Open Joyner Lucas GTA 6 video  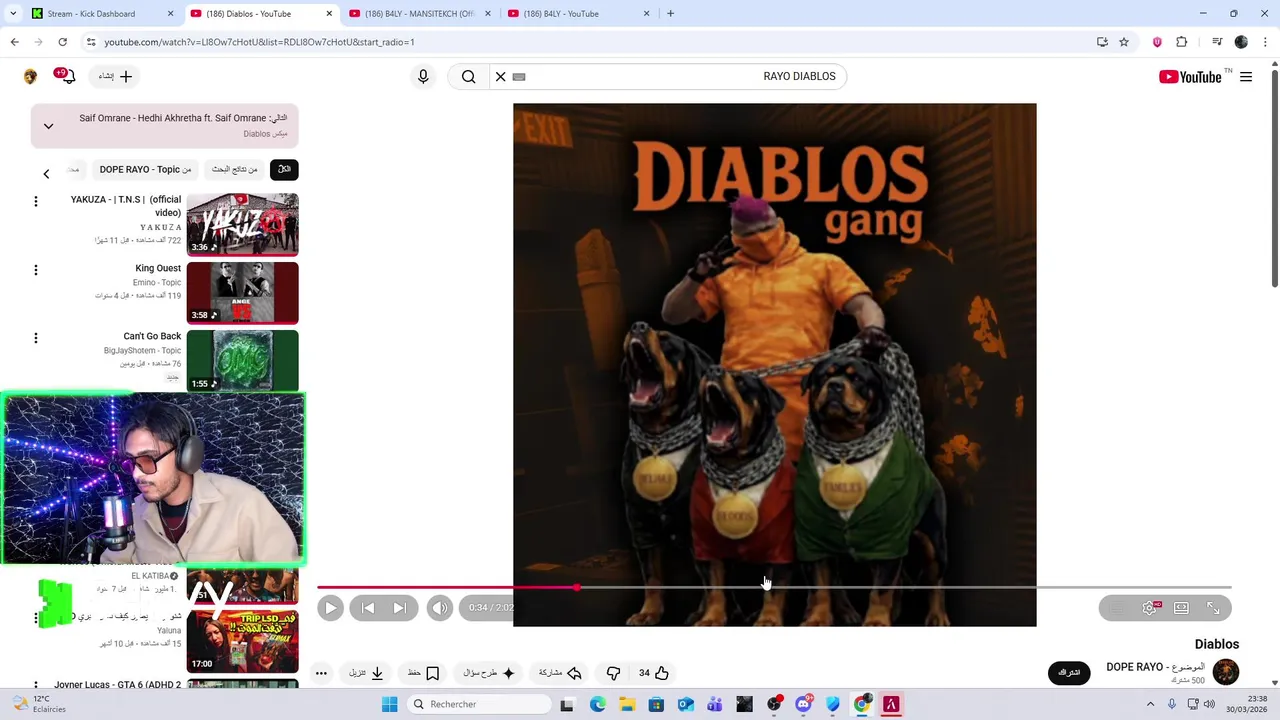118,685
